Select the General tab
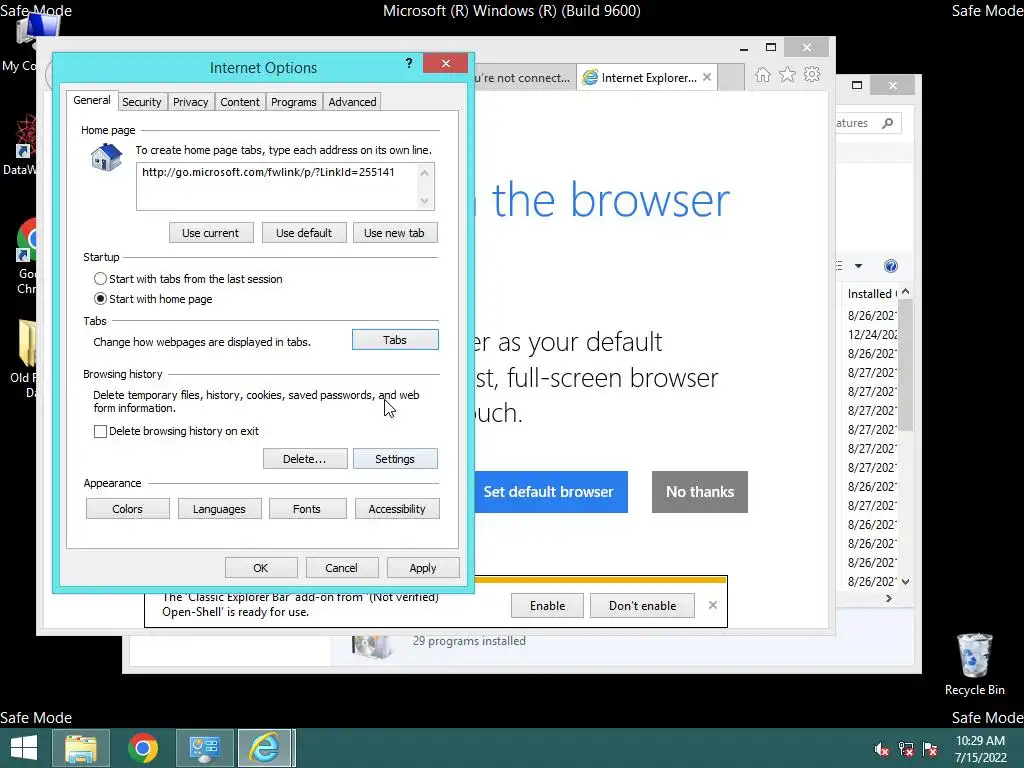The width and height of the screenshot is (1024, 768). coord(91,100)
